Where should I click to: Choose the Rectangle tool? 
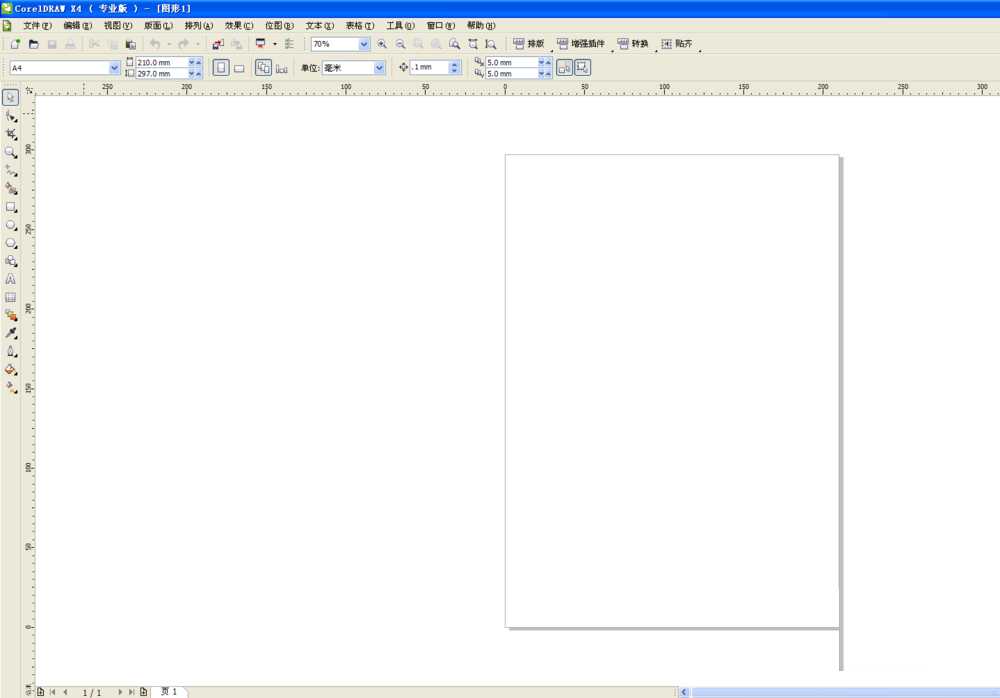[x=11, y=207]
